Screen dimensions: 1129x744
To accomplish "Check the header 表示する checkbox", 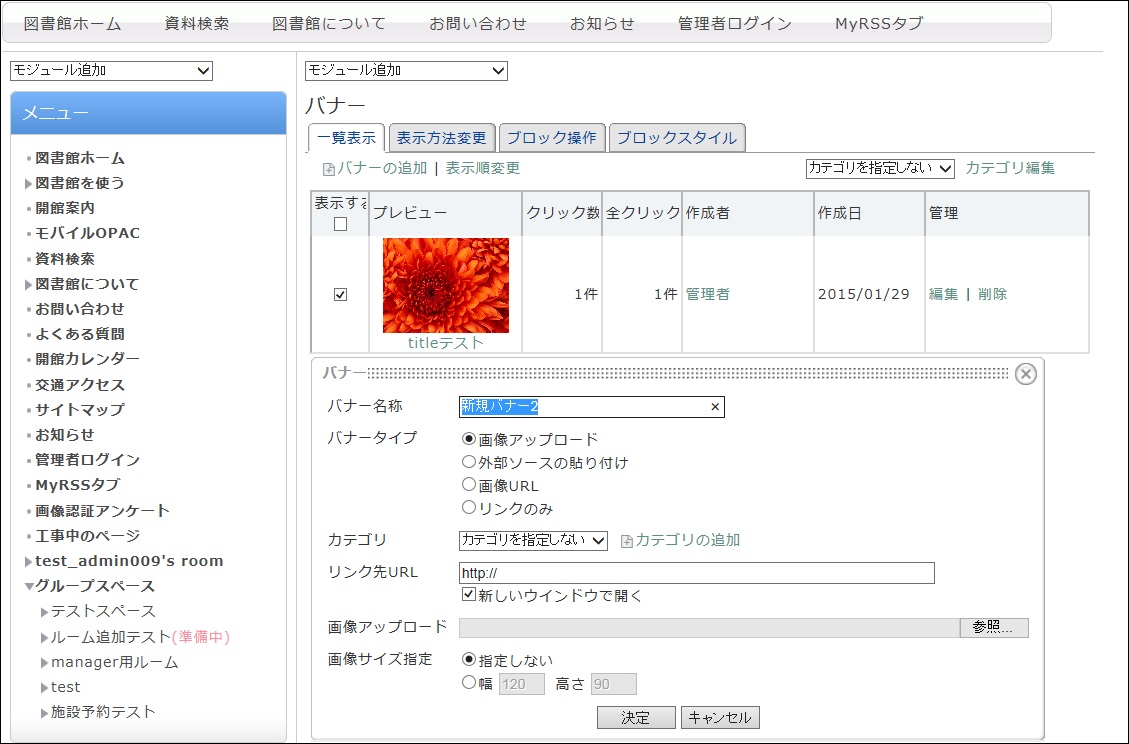I will 340,224.
